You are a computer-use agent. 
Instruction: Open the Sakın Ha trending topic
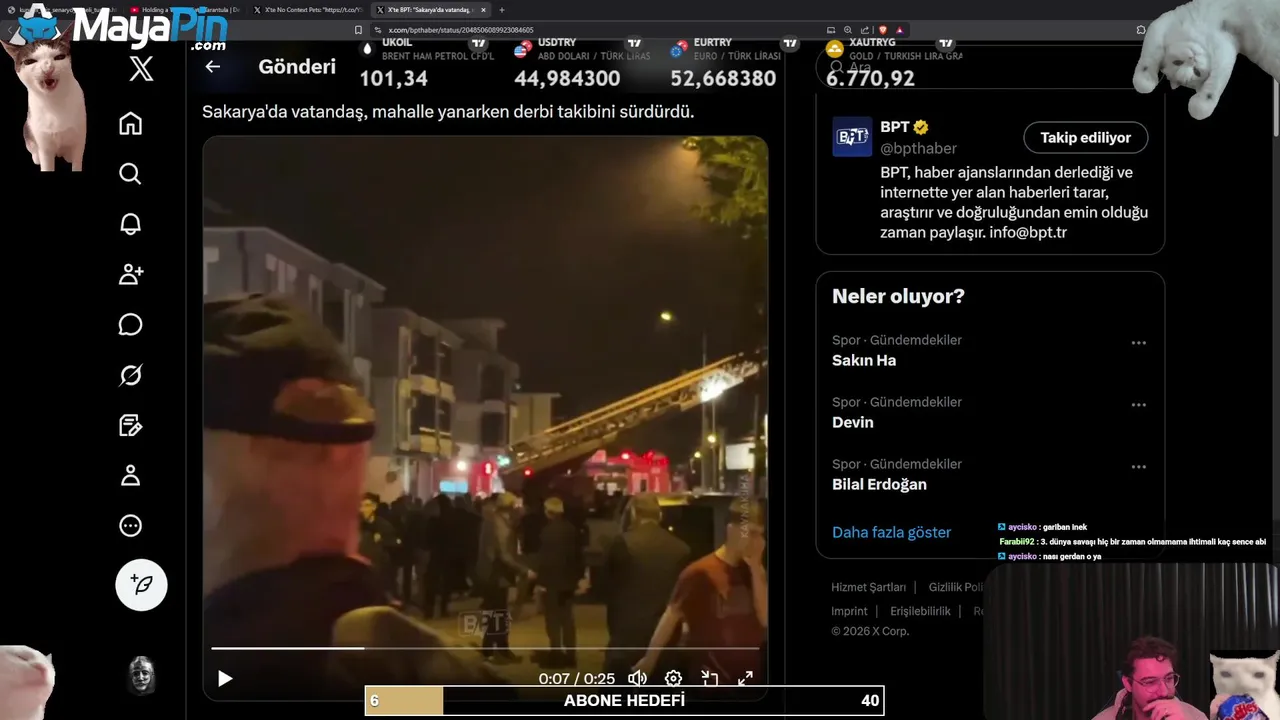coord(864,360)
